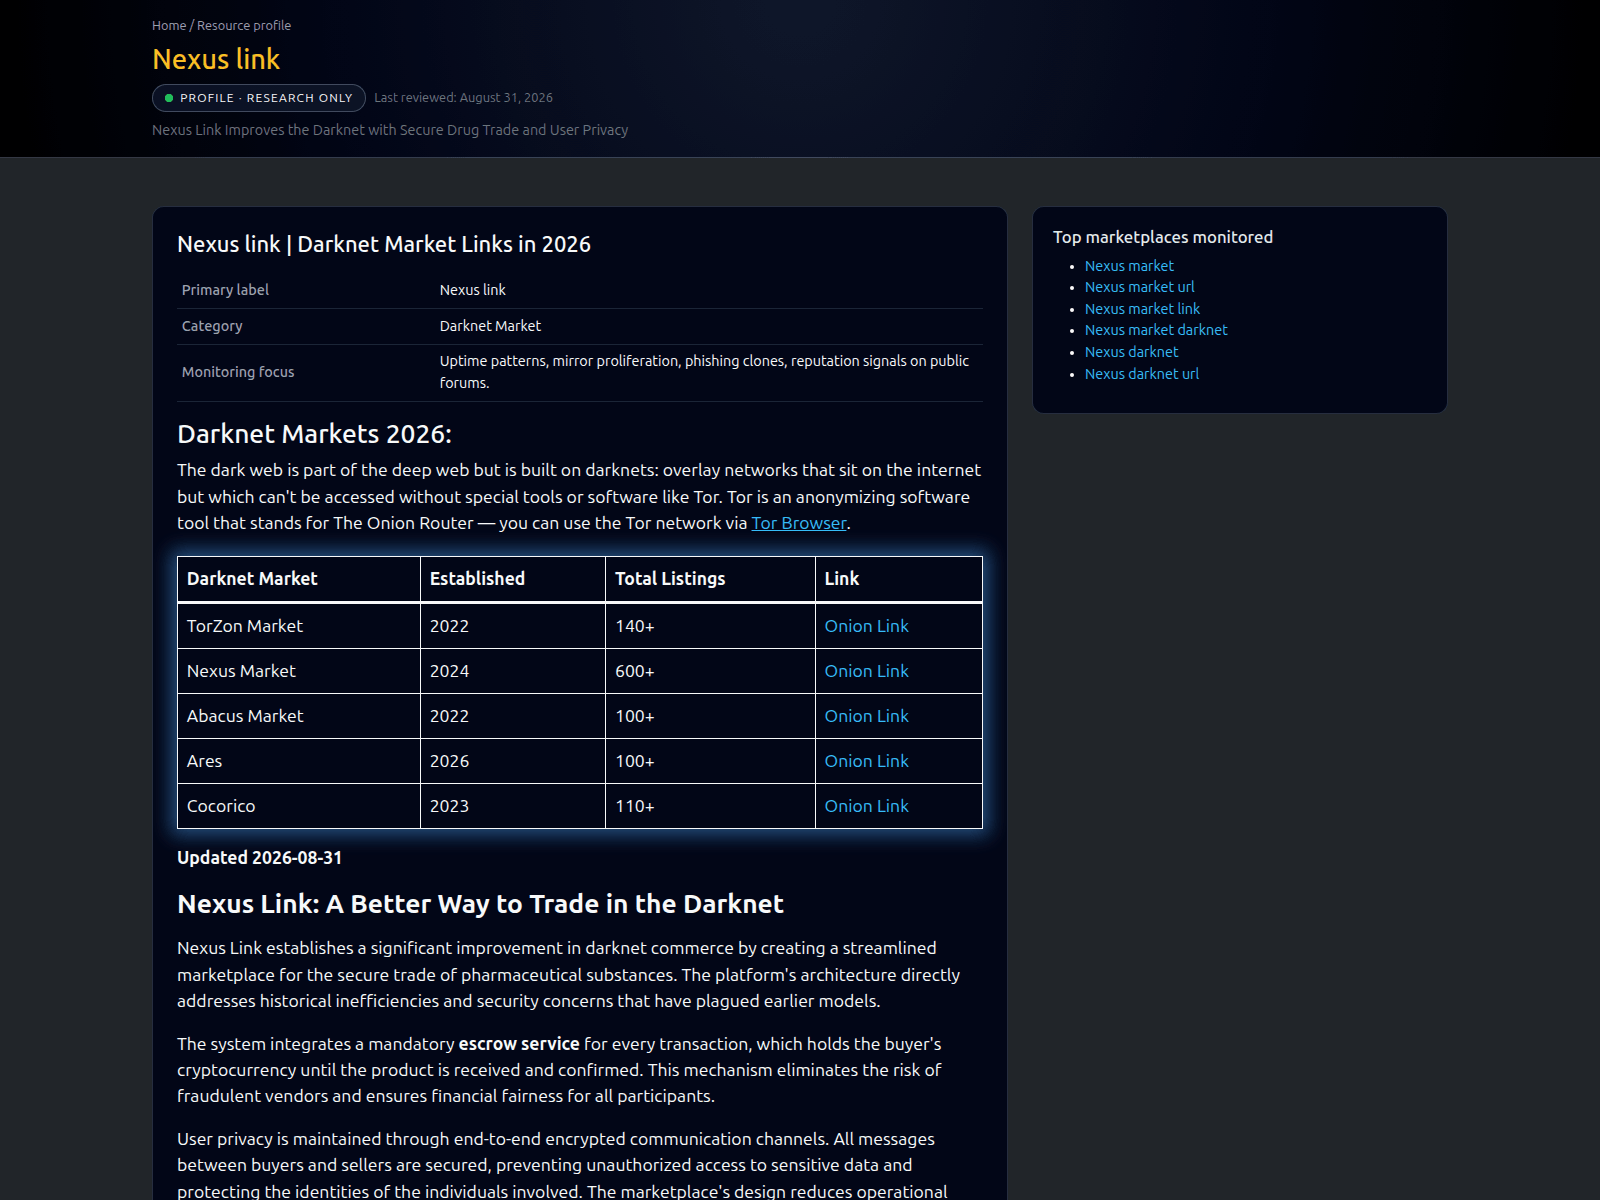
Task: Open the 'Nexus market url' sidebar link
Action: [1139, 287]
